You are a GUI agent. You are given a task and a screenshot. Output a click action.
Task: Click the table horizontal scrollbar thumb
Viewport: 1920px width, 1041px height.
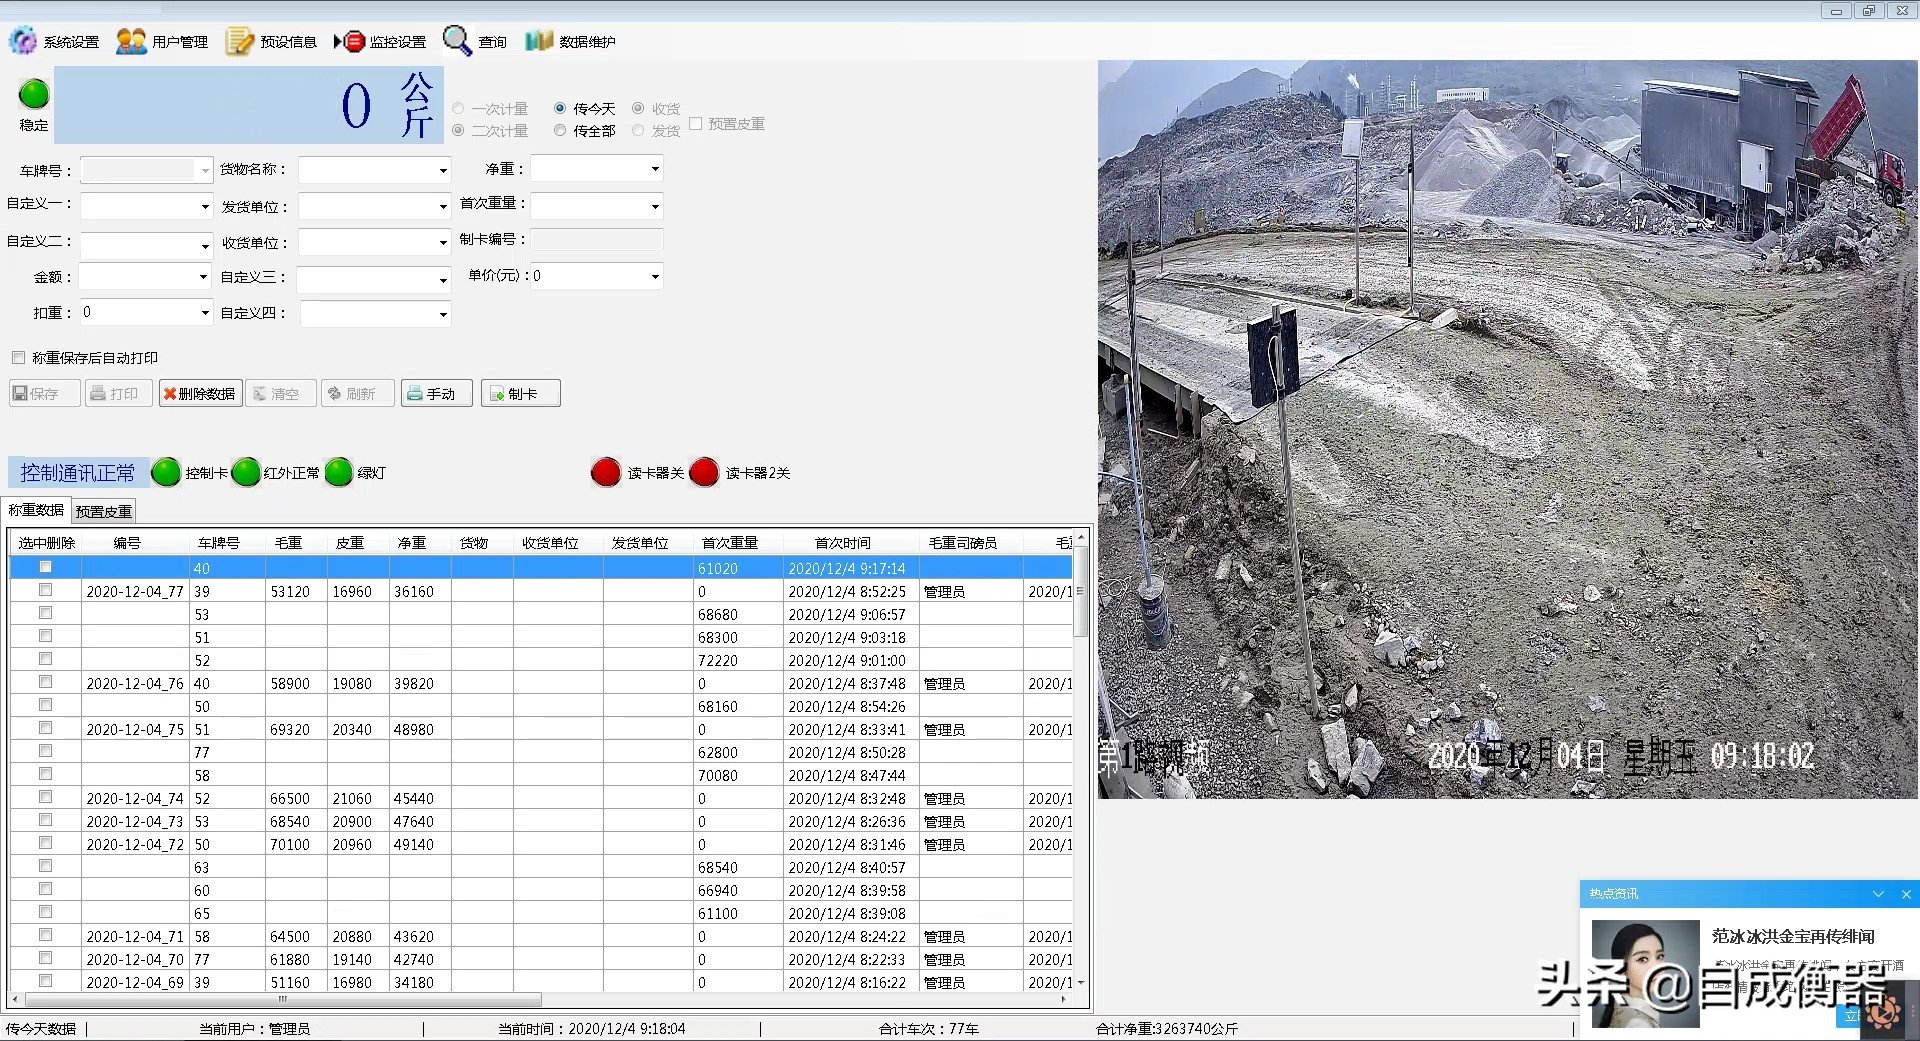(x=283, y=999)
